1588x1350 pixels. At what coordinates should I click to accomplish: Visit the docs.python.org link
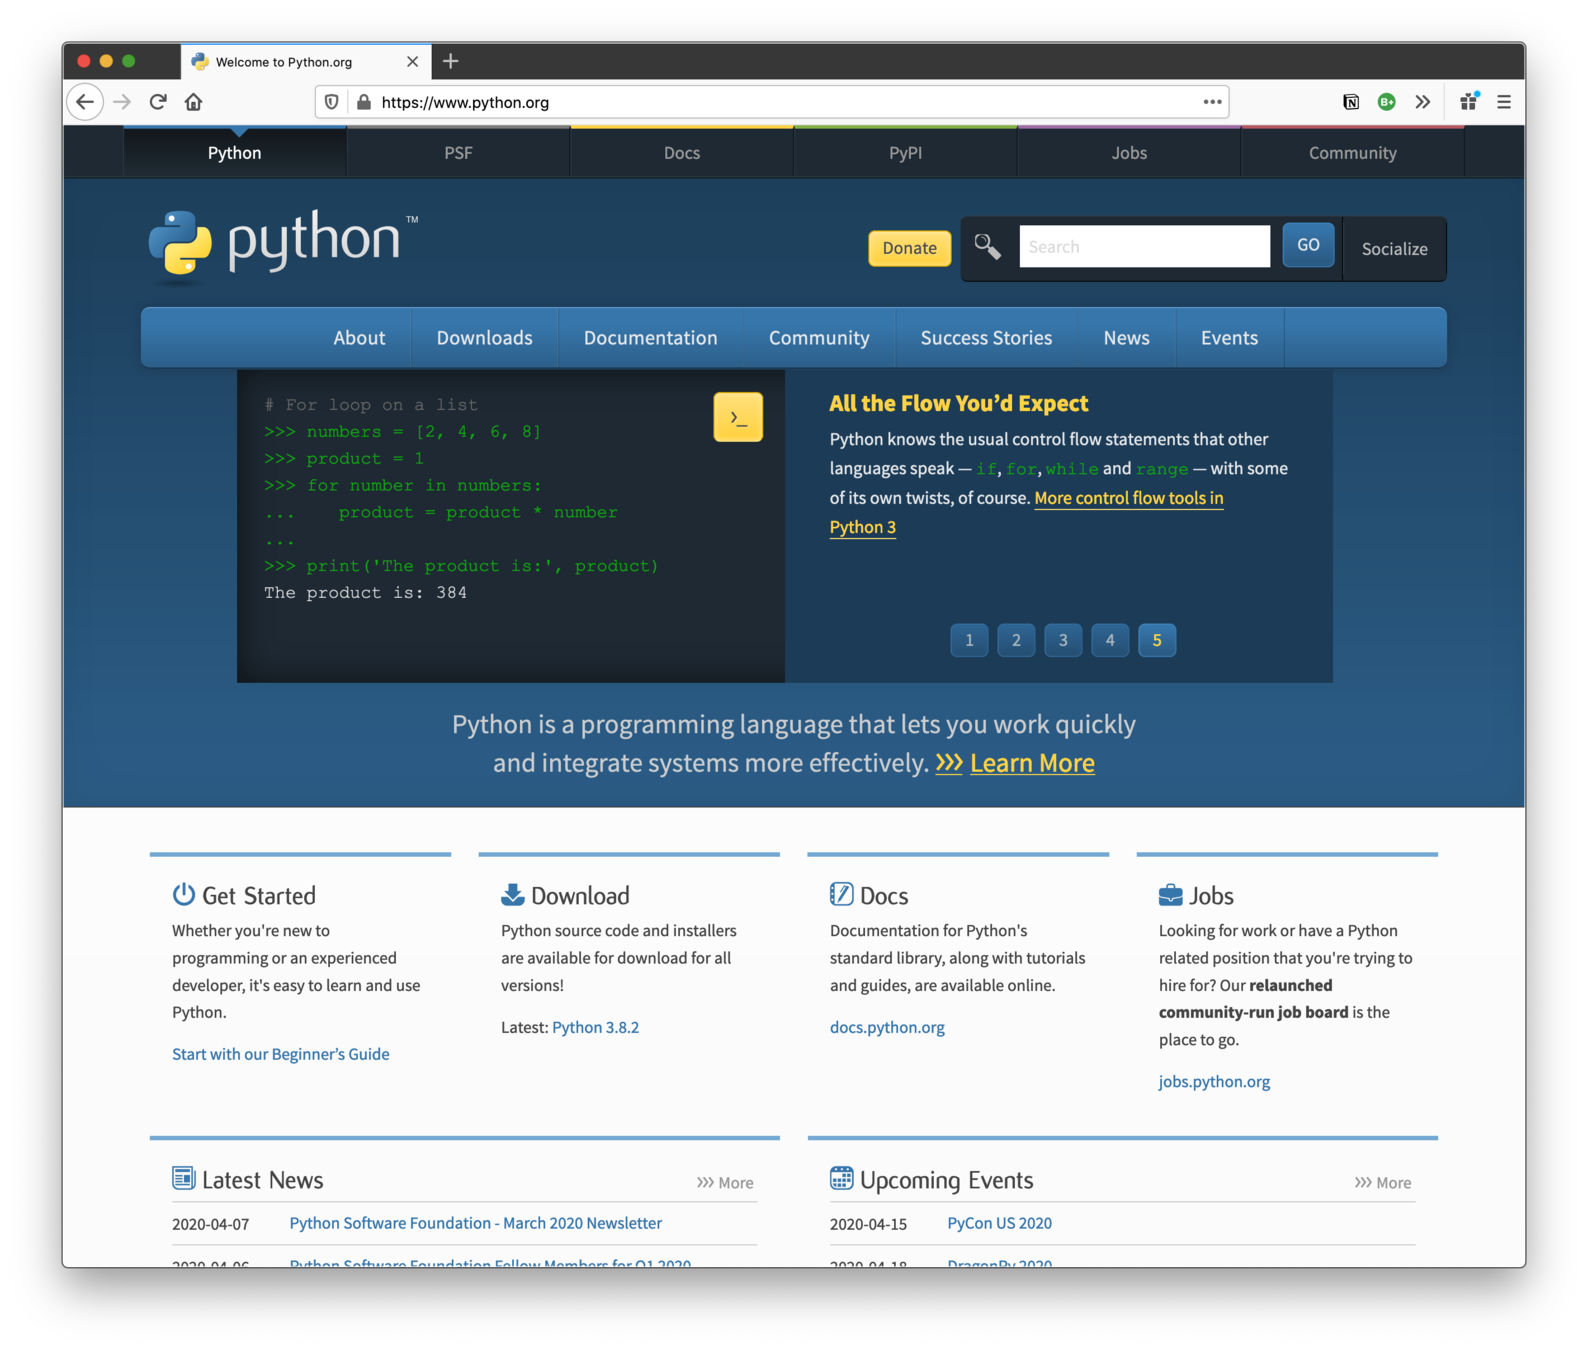887,1027
